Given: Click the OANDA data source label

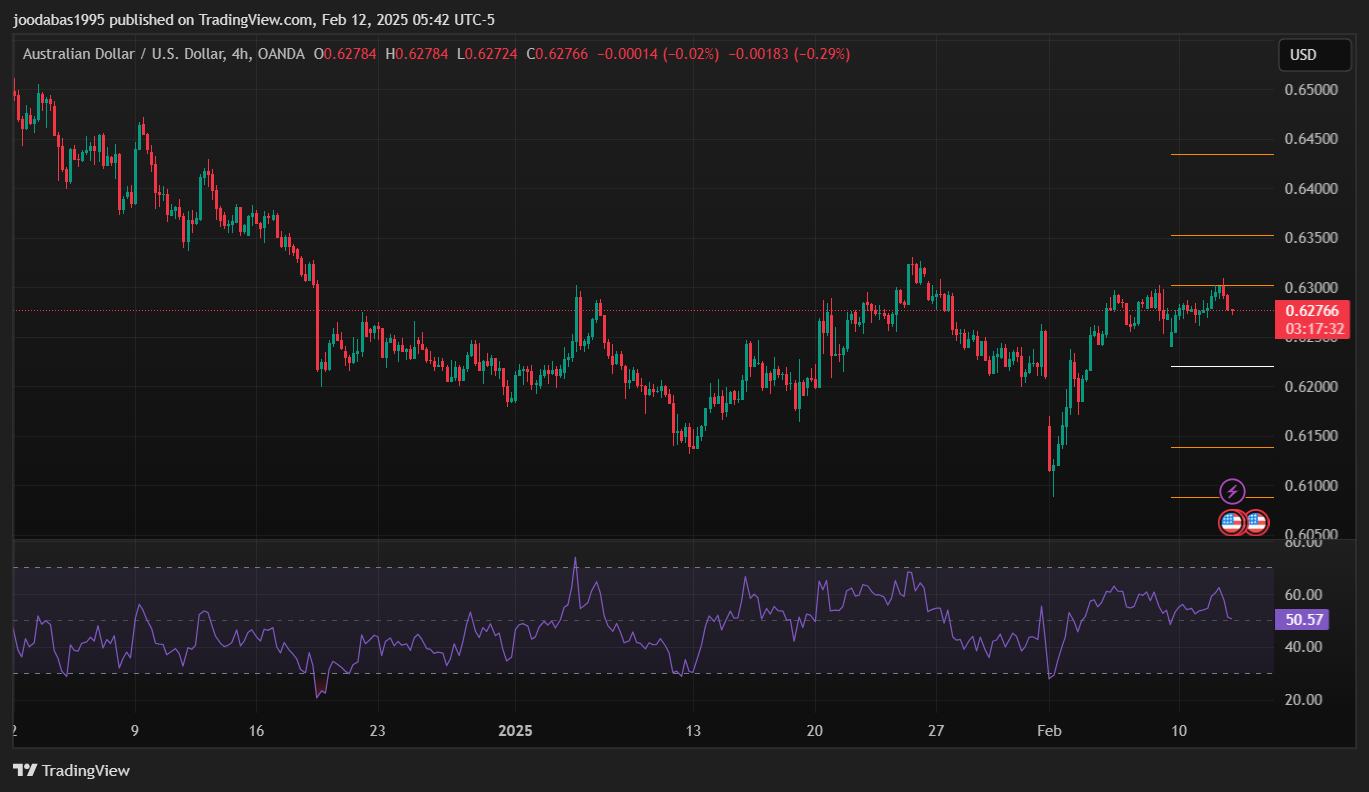Looking at the screenshot, I should (281, 54).
